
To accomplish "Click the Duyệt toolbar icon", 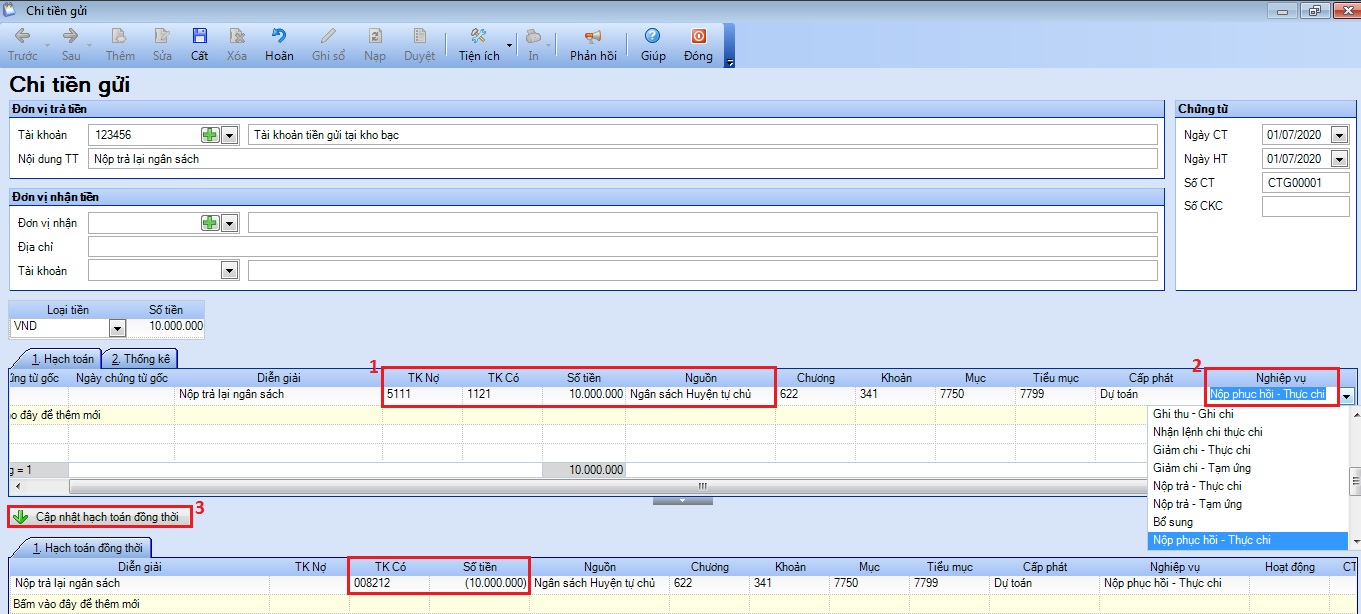I will [419, 37].
